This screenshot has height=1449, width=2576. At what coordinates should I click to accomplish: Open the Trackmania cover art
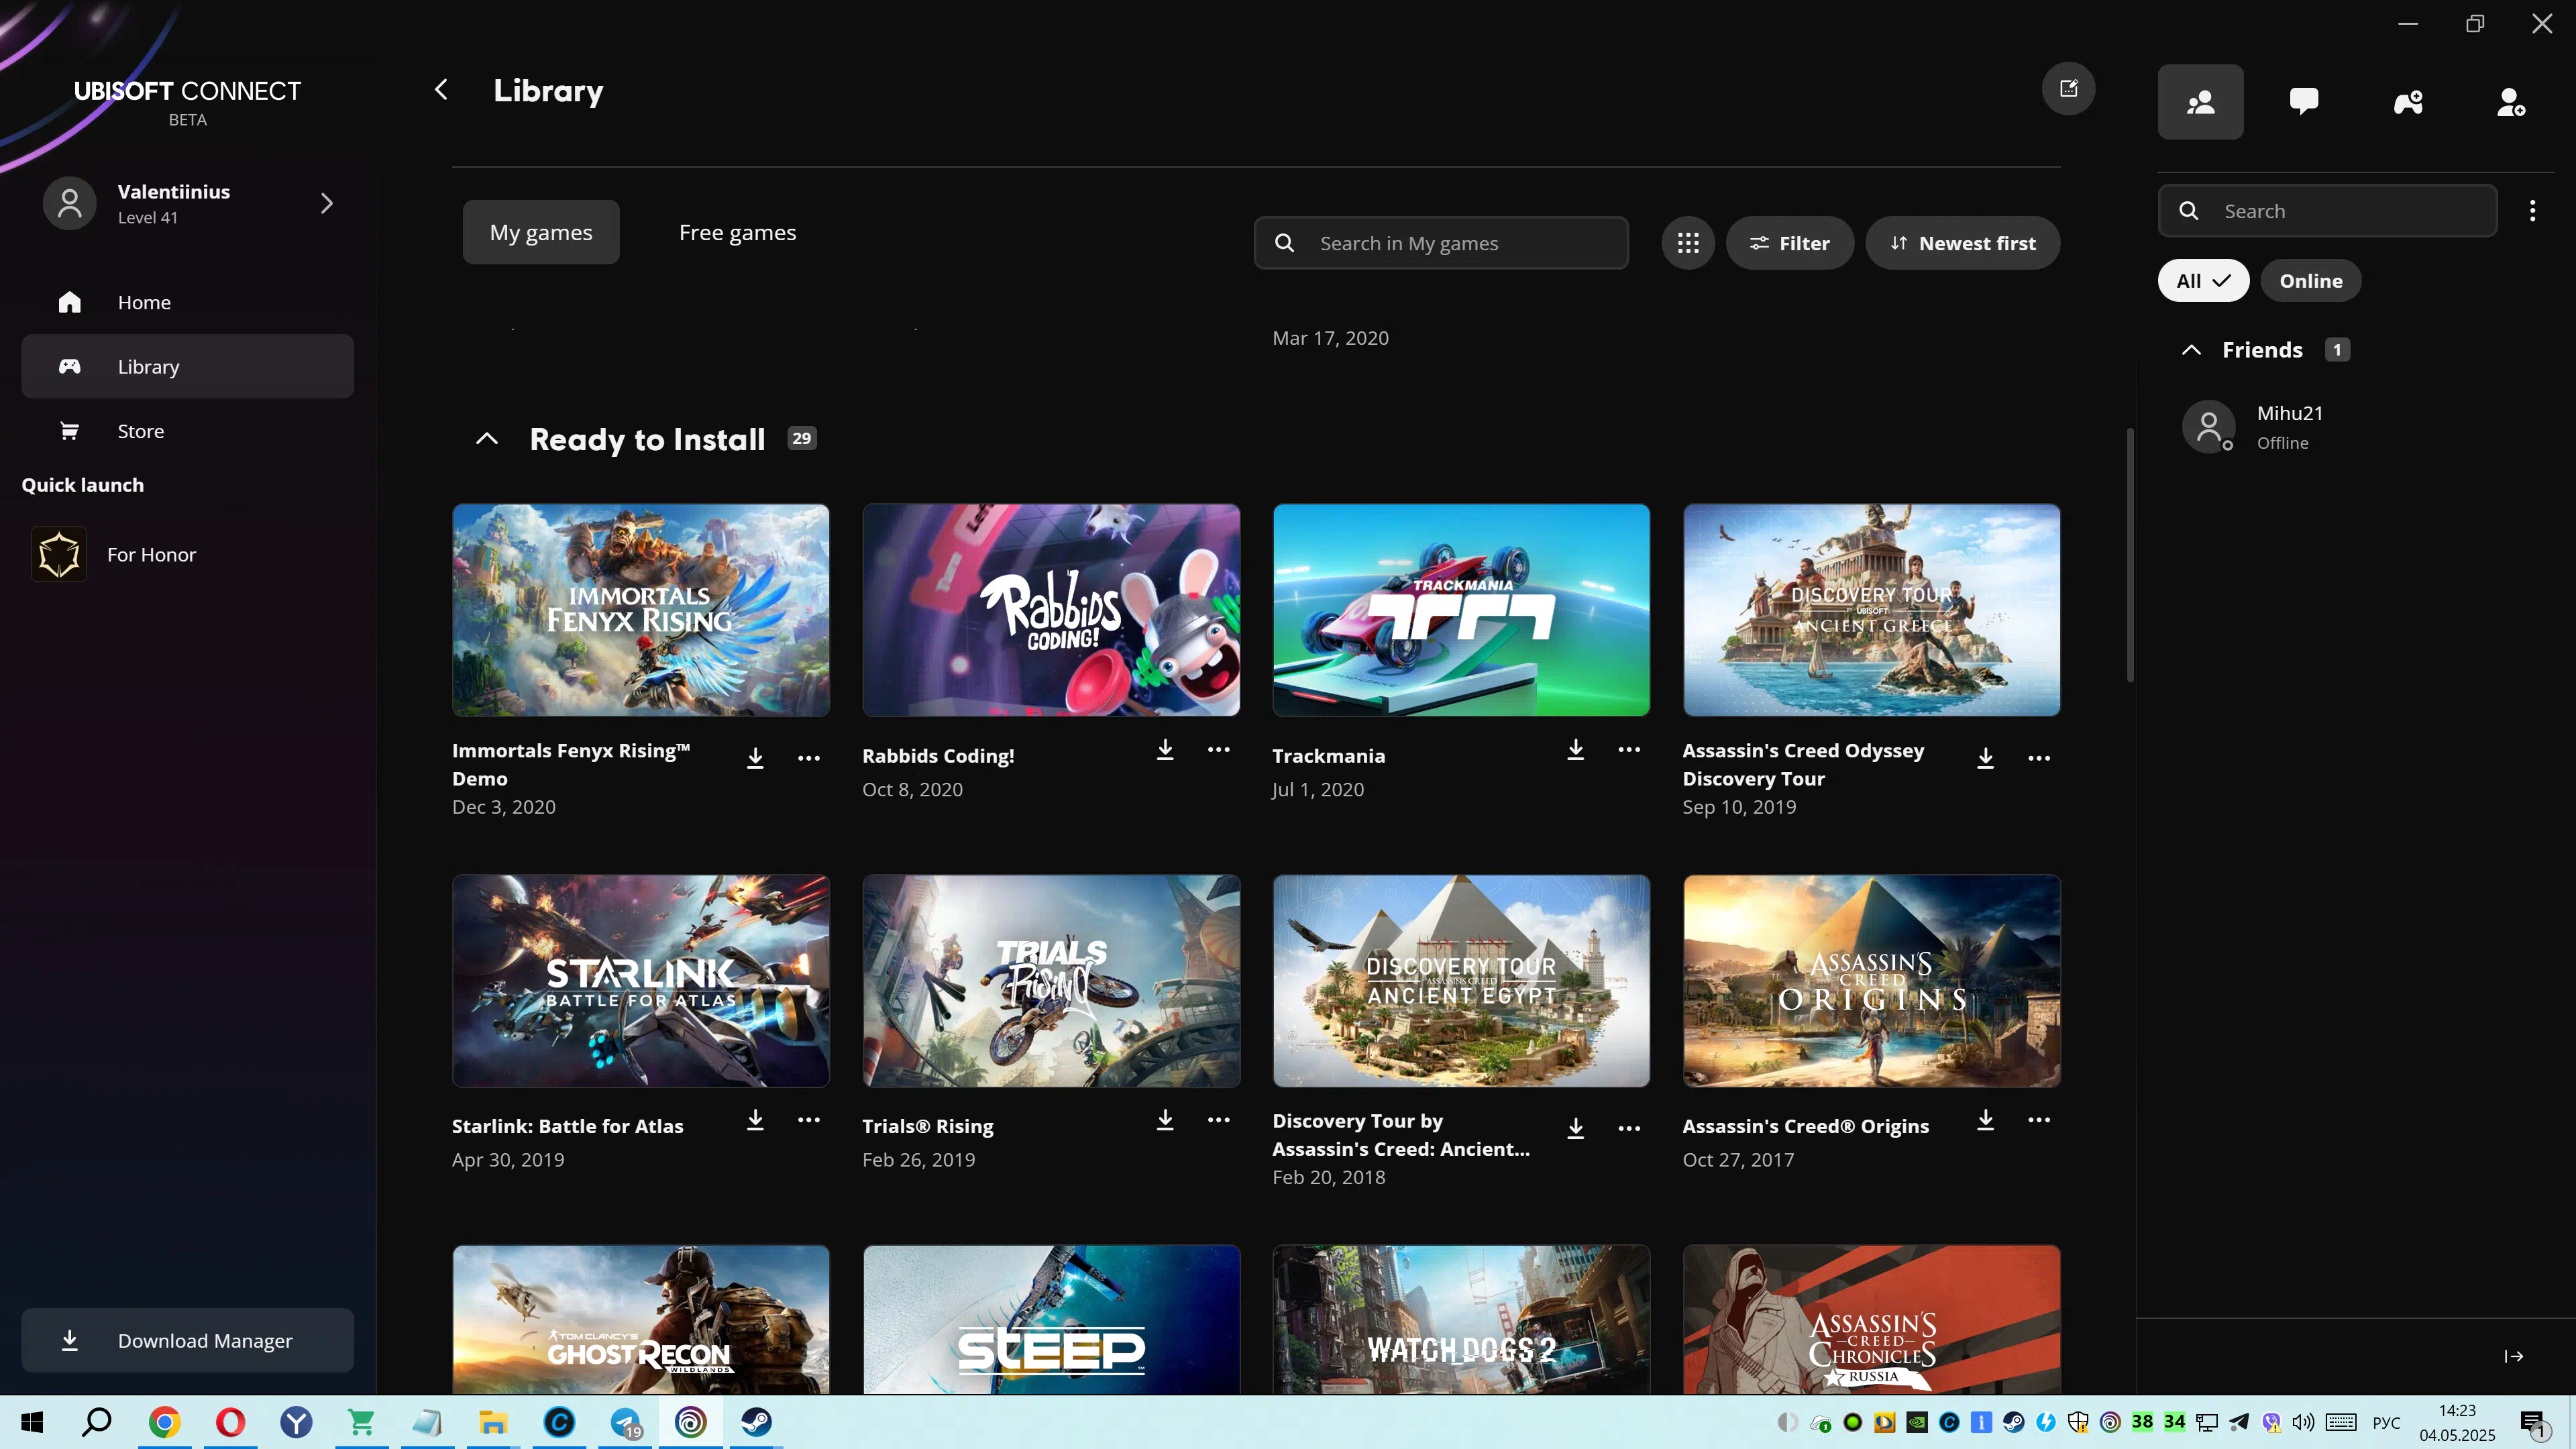(1461, 610)
